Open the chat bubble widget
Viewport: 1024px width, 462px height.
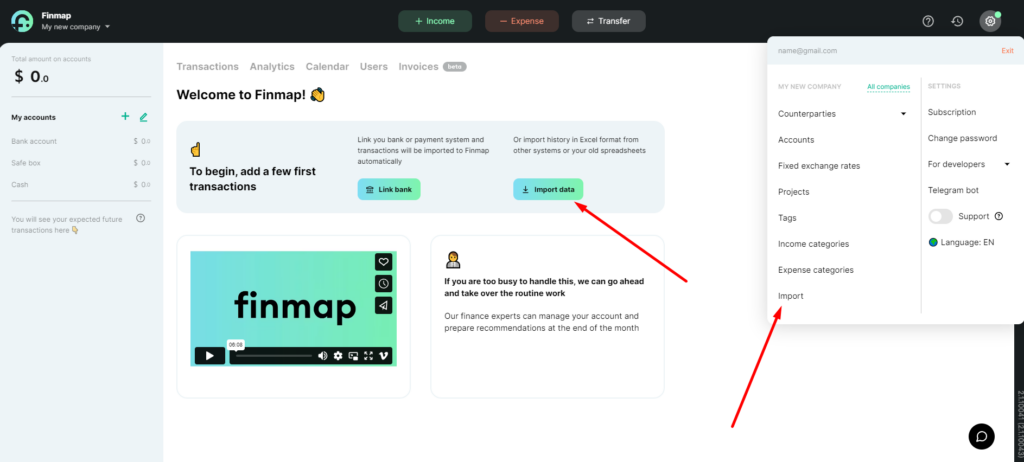(x=981, y=437)
